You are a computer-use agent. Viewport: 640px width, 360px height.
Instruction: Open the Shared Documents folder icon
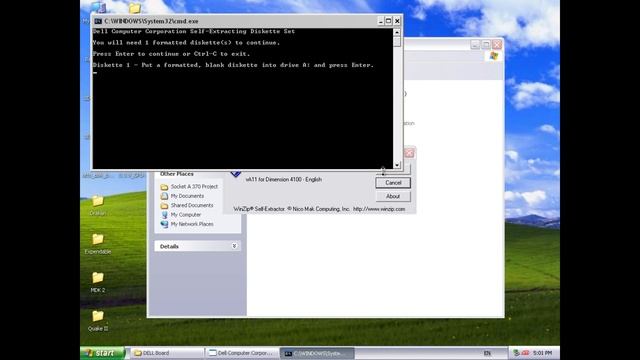click(164, 205)
